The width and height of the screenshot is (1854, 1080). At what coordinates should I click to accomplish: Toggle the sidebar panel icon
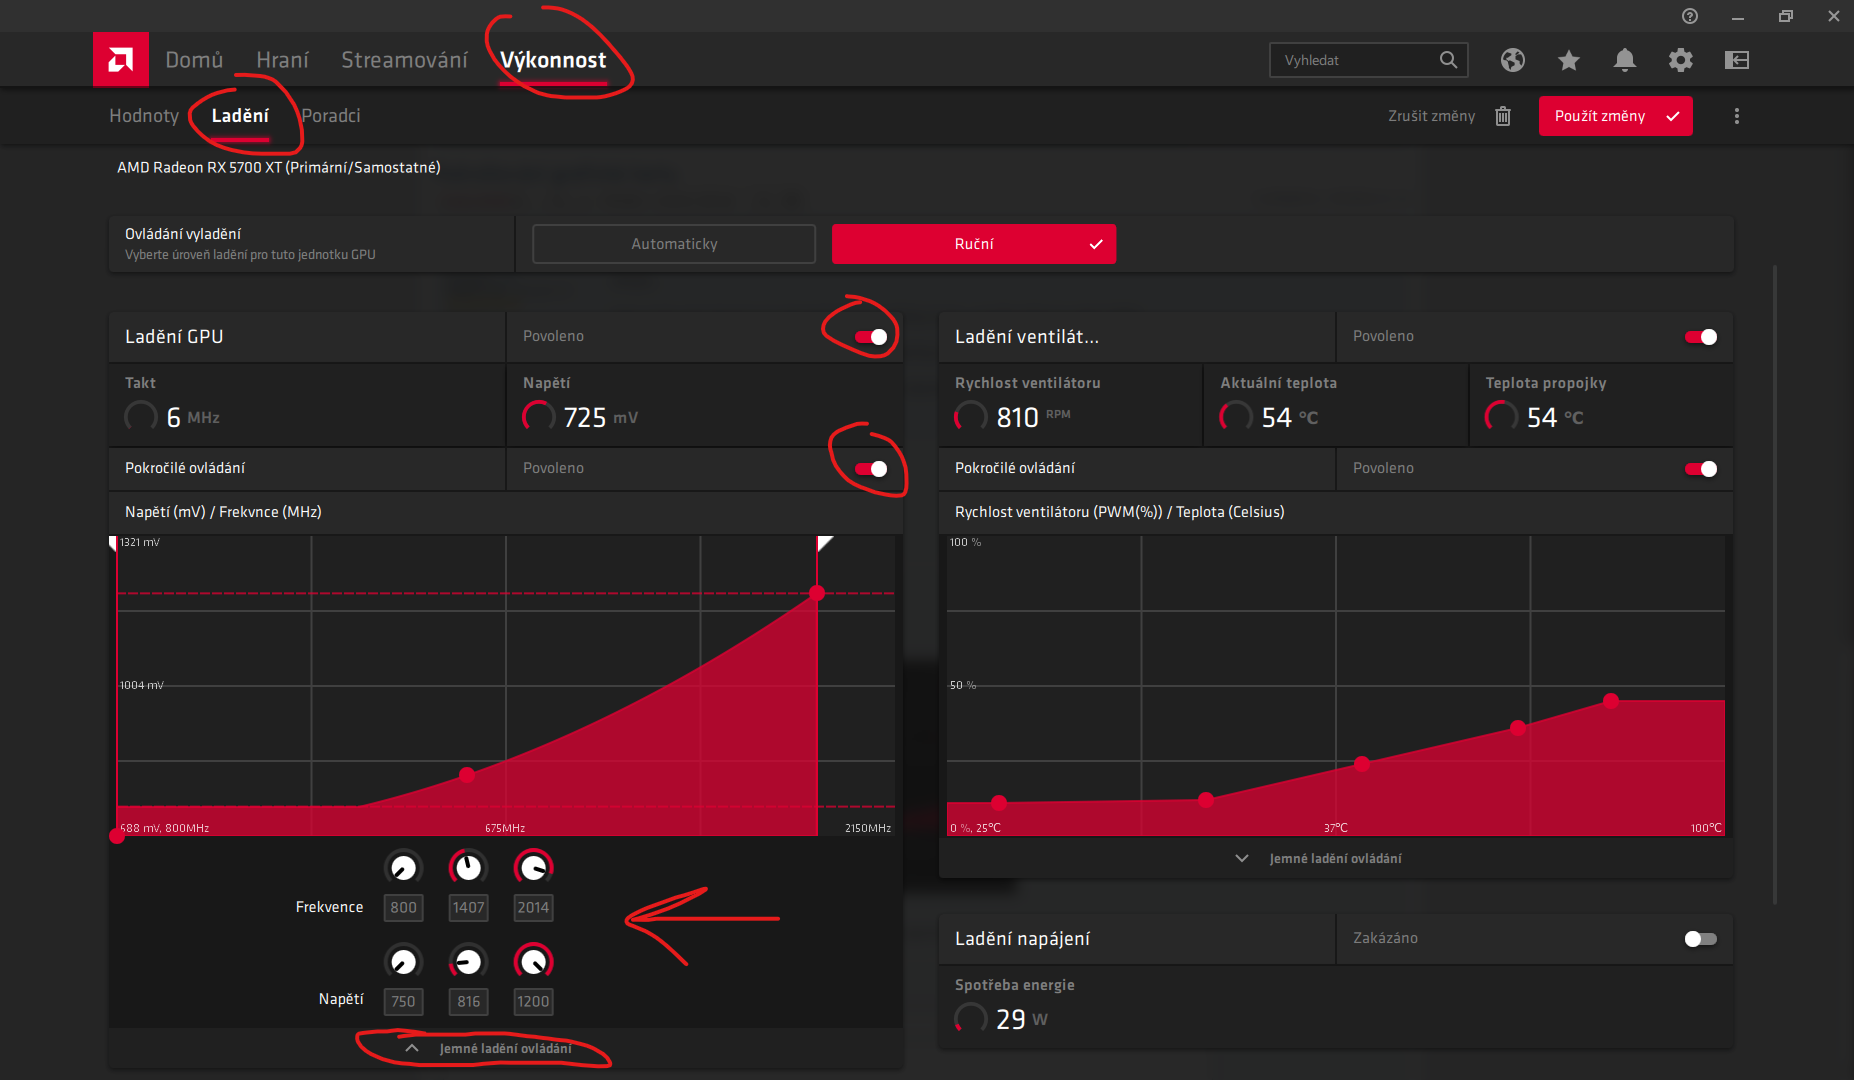tap(1737, 60)
